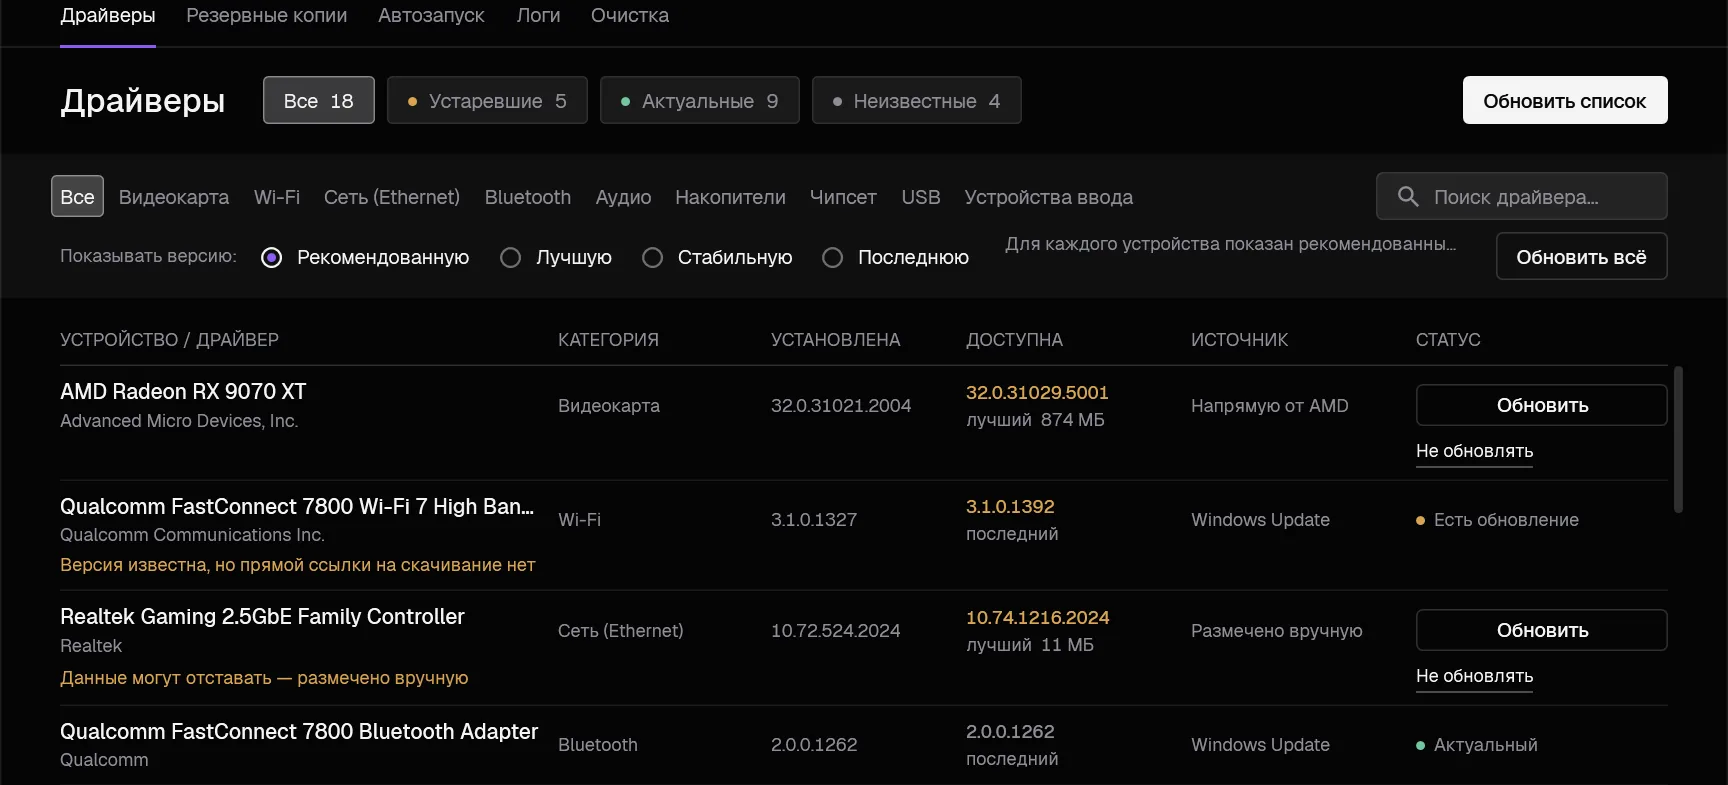Filter category by Чипсет
The height and width of the screenshot is (785, 1728).
click(843, 197)
